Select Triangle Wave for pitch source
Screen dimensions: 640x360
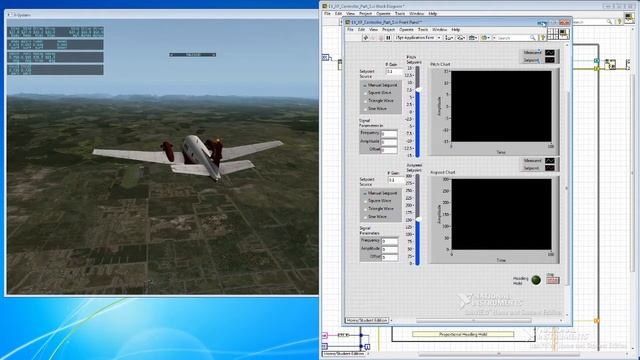click(379, 101)
